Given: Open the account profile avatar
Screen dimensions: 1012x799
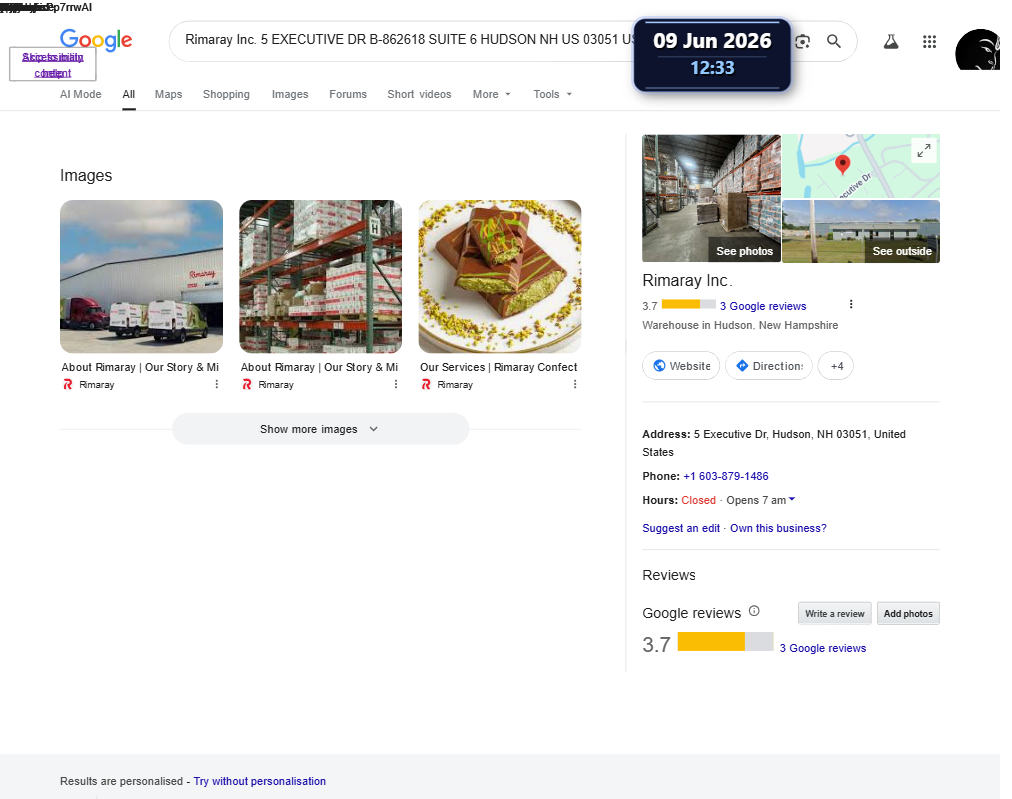Looking at the screenshot, I should (978, 49).
